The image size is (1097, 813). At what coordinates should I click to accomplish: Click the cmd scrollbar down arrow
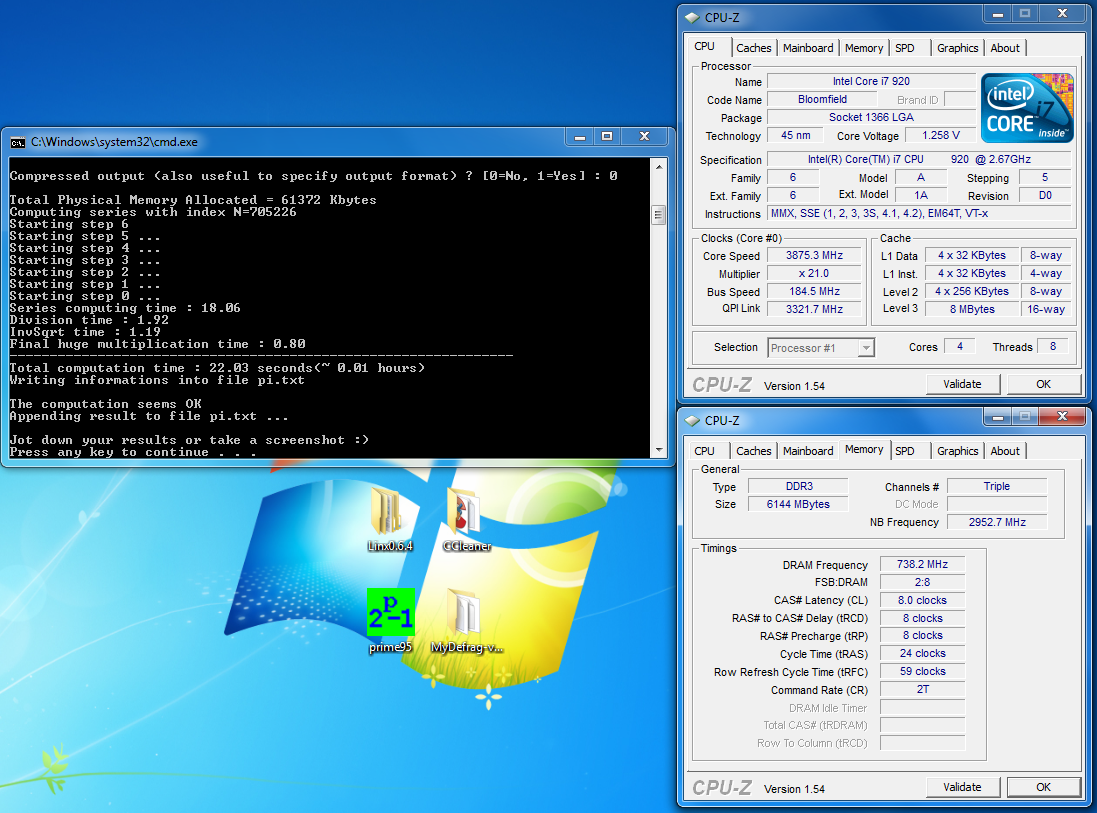(658, 450)
